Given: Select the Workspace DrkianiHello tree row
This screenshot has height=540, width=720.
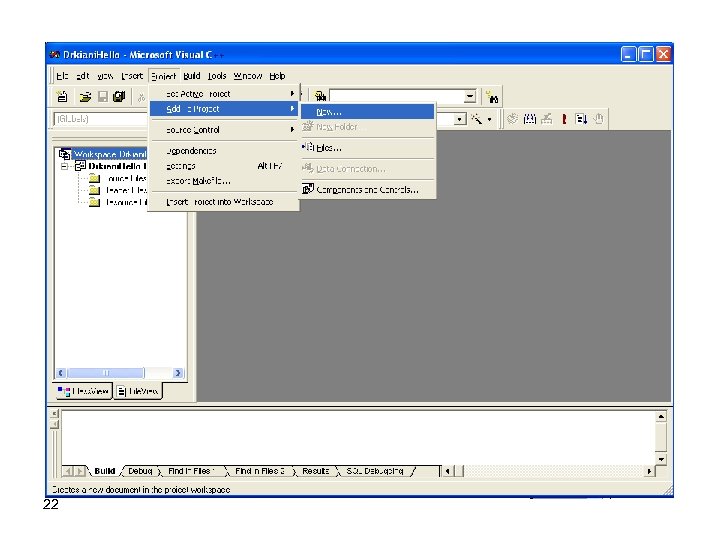Looking at the screenshot, I should [x=110, y=154].
